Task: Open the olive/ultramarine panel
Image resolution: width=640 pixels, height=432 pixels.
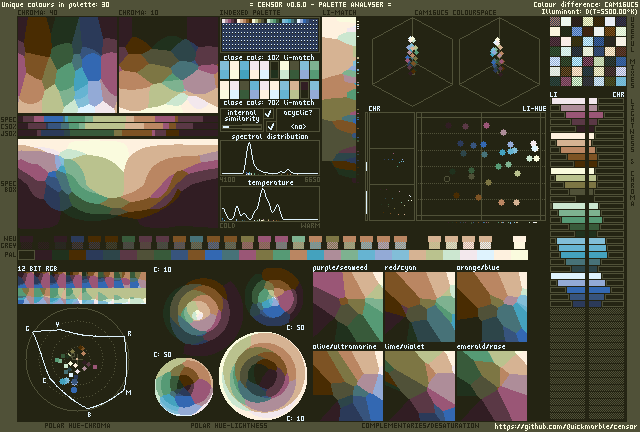Action: pos(348,386)
